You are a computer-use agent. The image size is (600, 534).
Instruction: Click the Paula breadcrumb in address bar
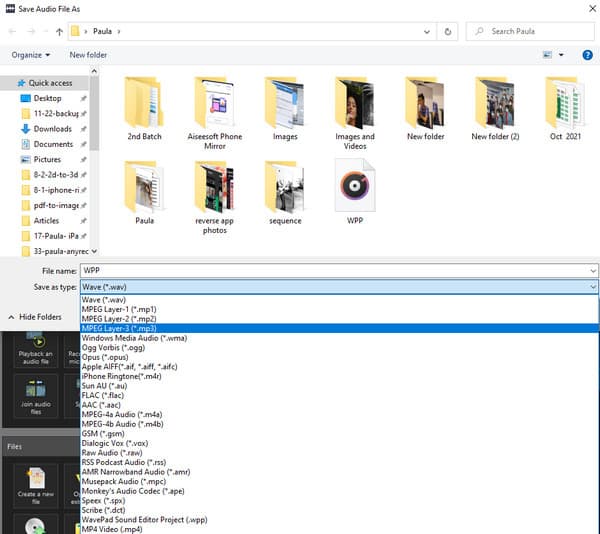103,31
